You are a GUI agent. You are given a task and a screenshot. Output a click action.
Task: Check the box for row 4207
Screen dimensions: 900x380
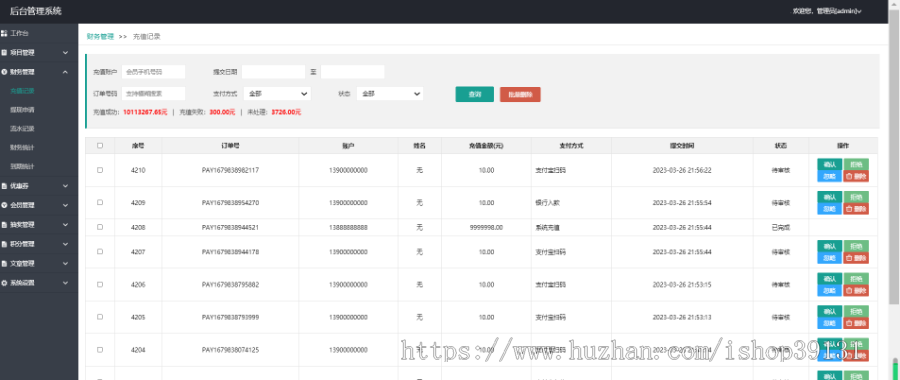coord(100,252)
